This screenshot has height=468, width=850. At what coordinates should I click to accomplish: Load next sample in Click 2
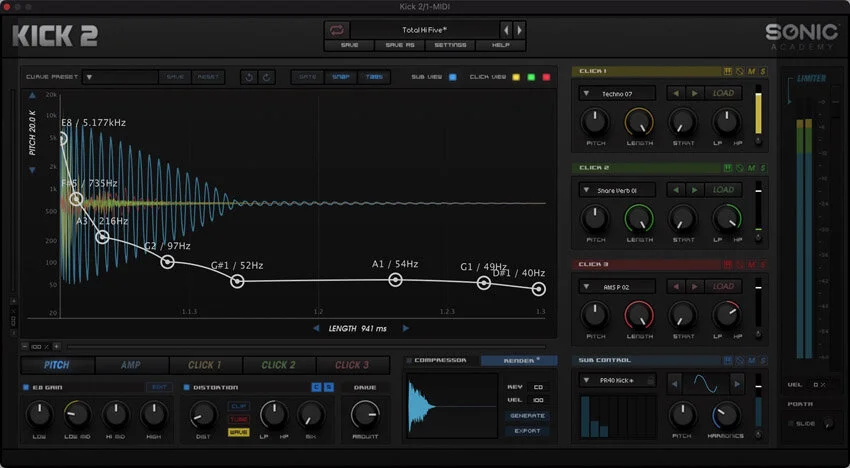click(694, 190)
